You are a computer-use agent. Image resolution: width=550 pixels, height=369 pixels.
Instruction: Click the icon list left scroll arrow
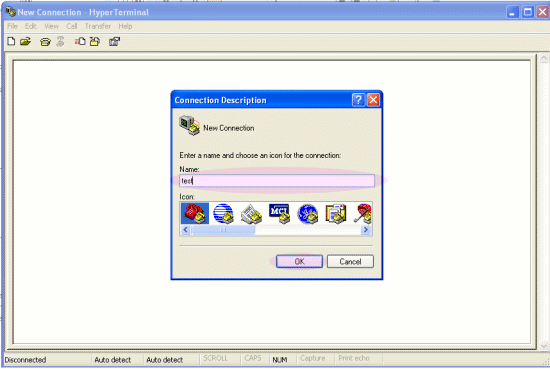(x=186, y=230)
